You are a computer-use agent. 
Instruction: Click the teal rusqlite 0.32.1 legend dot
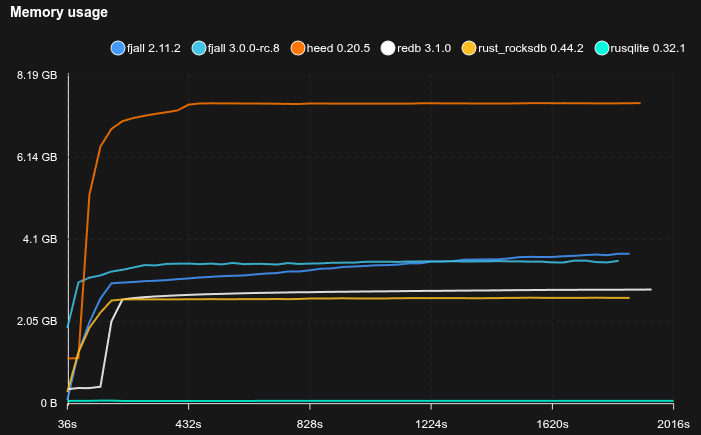(x=601, y=48)
